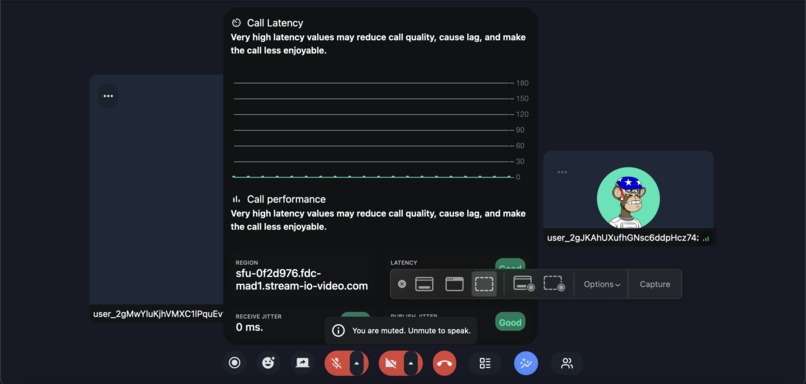Unmute the microphone
This screenshot has width=806, height=384.
tap(337, 364)
